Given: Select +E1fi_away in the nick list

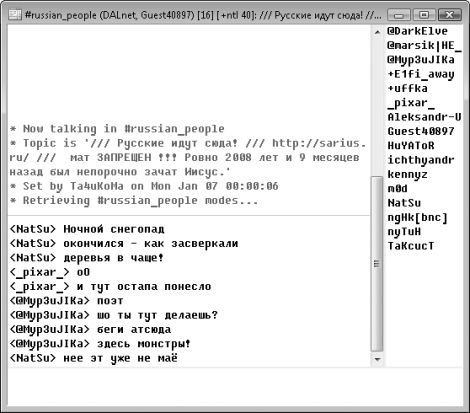Looking at the screenshot, I should coord(421,74).
